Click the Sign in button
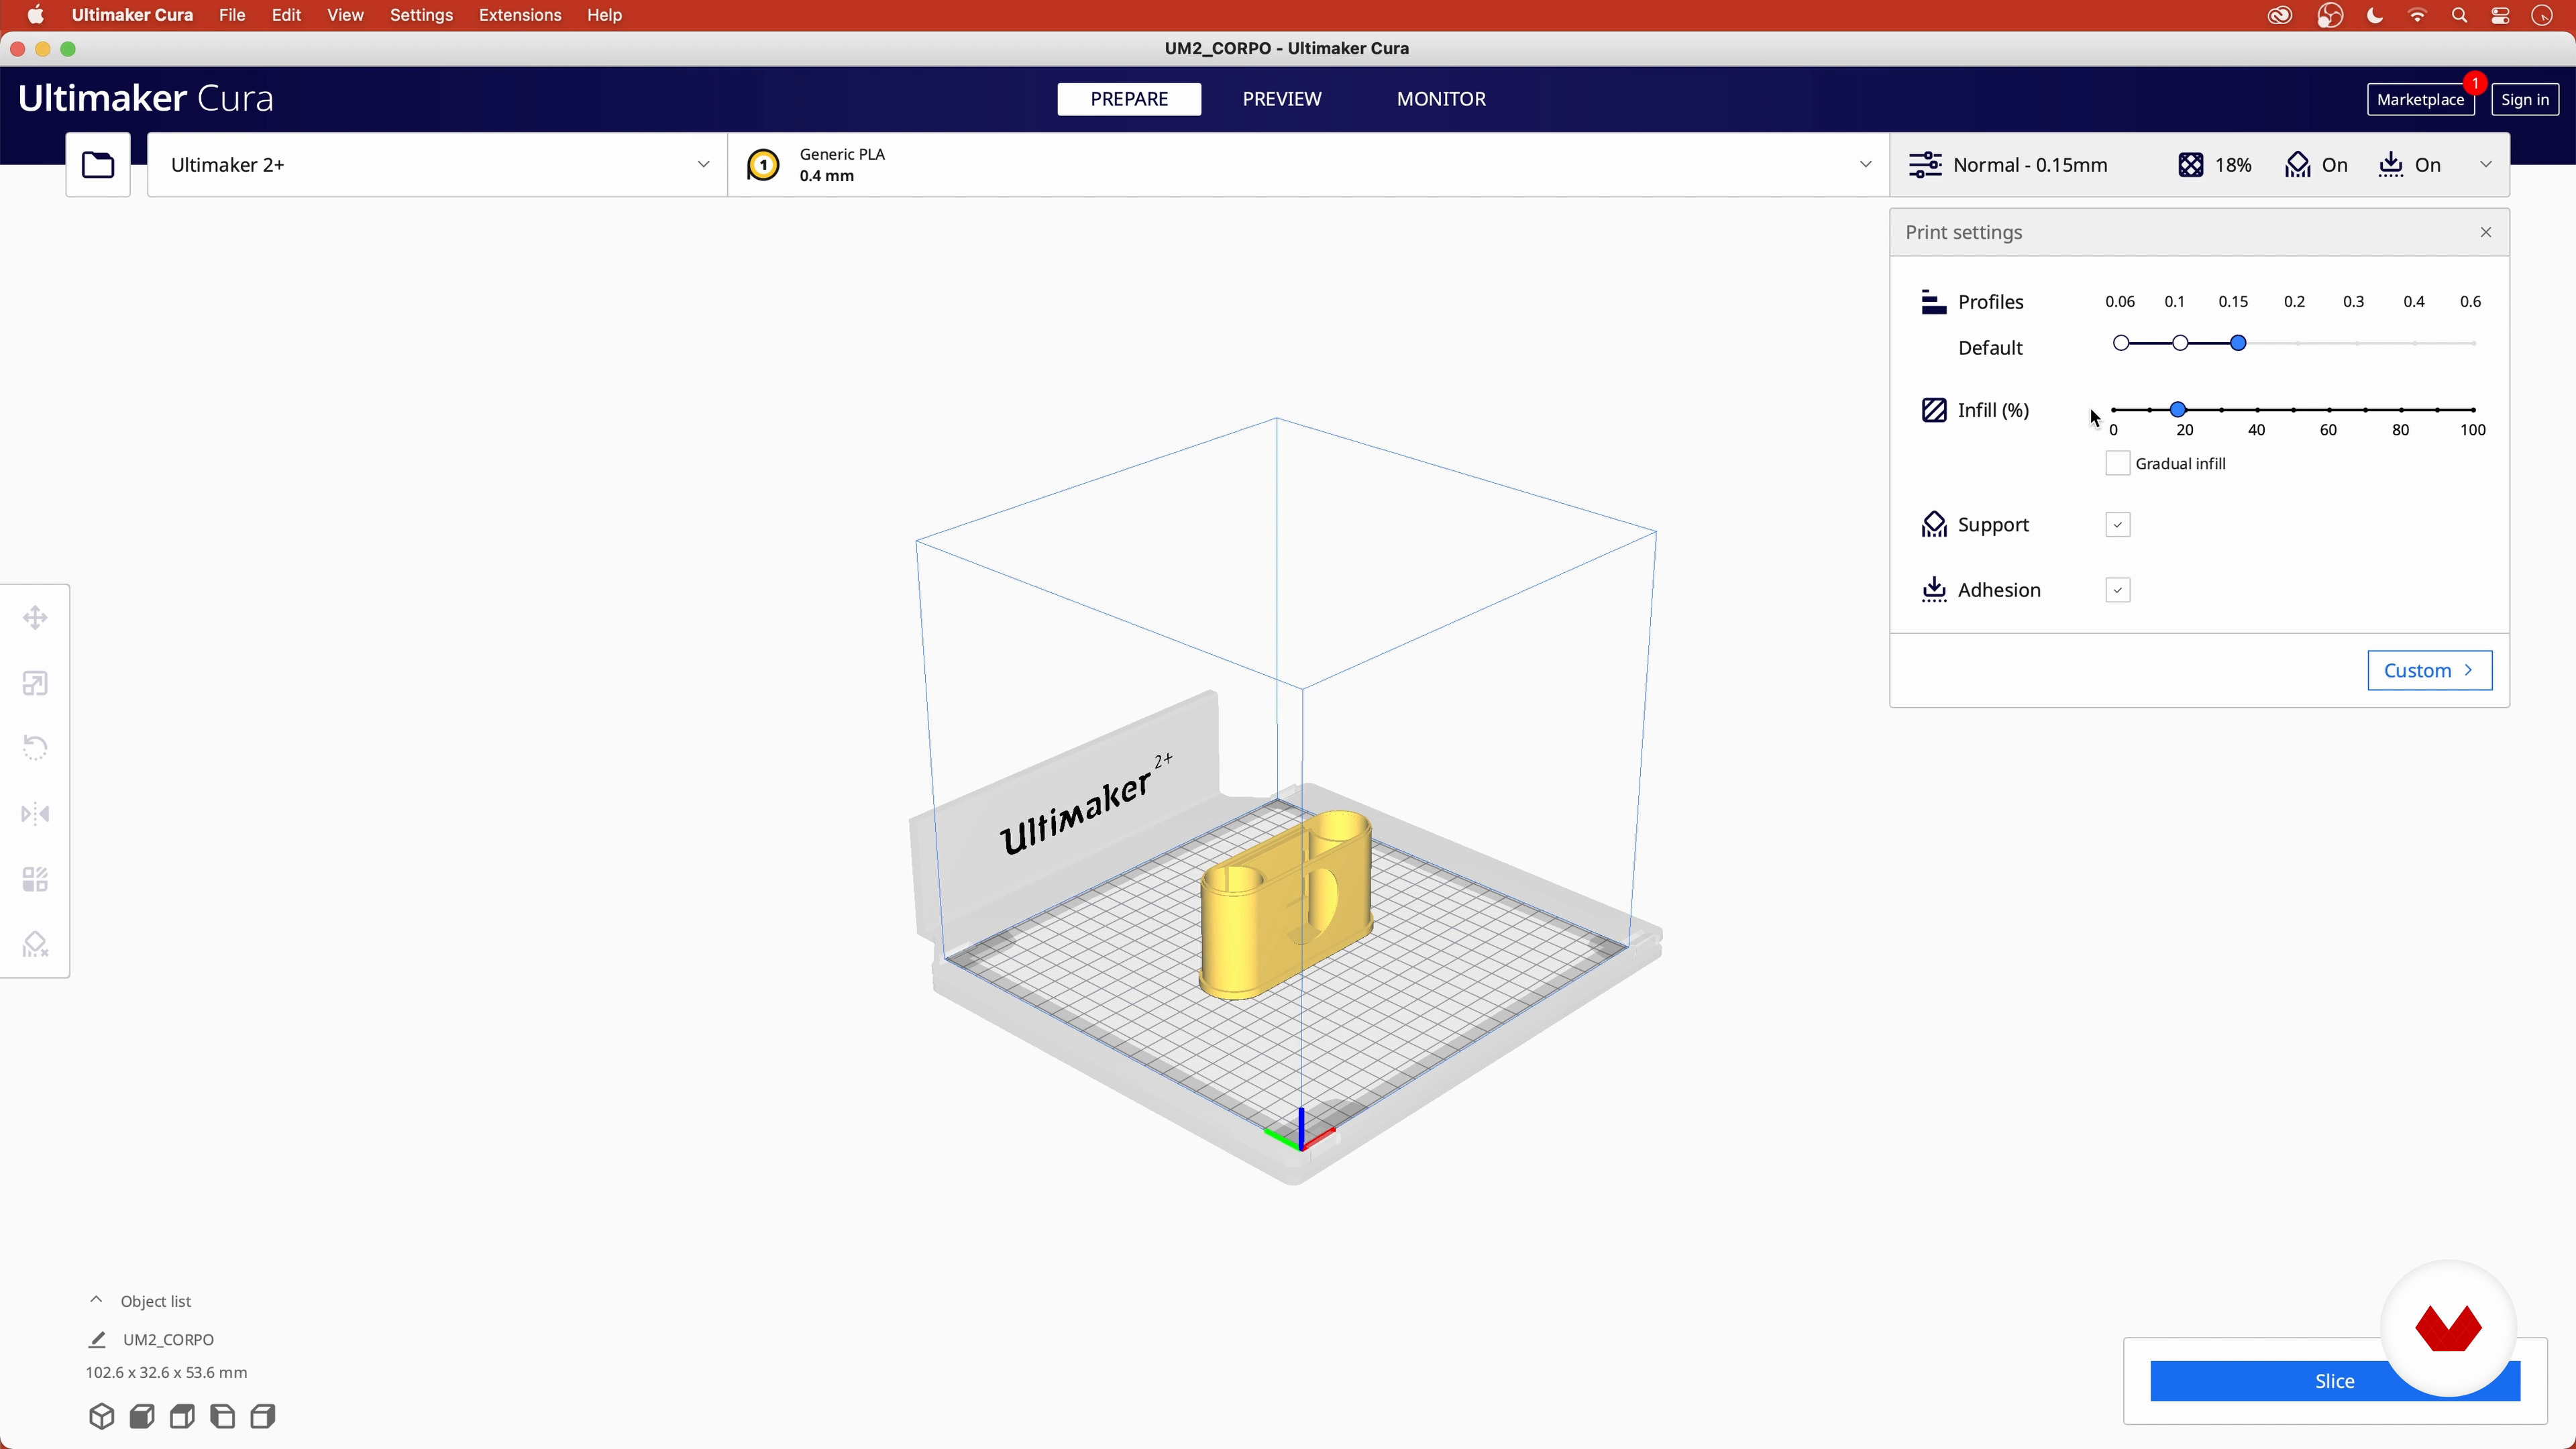 [x=2525, y=99]
